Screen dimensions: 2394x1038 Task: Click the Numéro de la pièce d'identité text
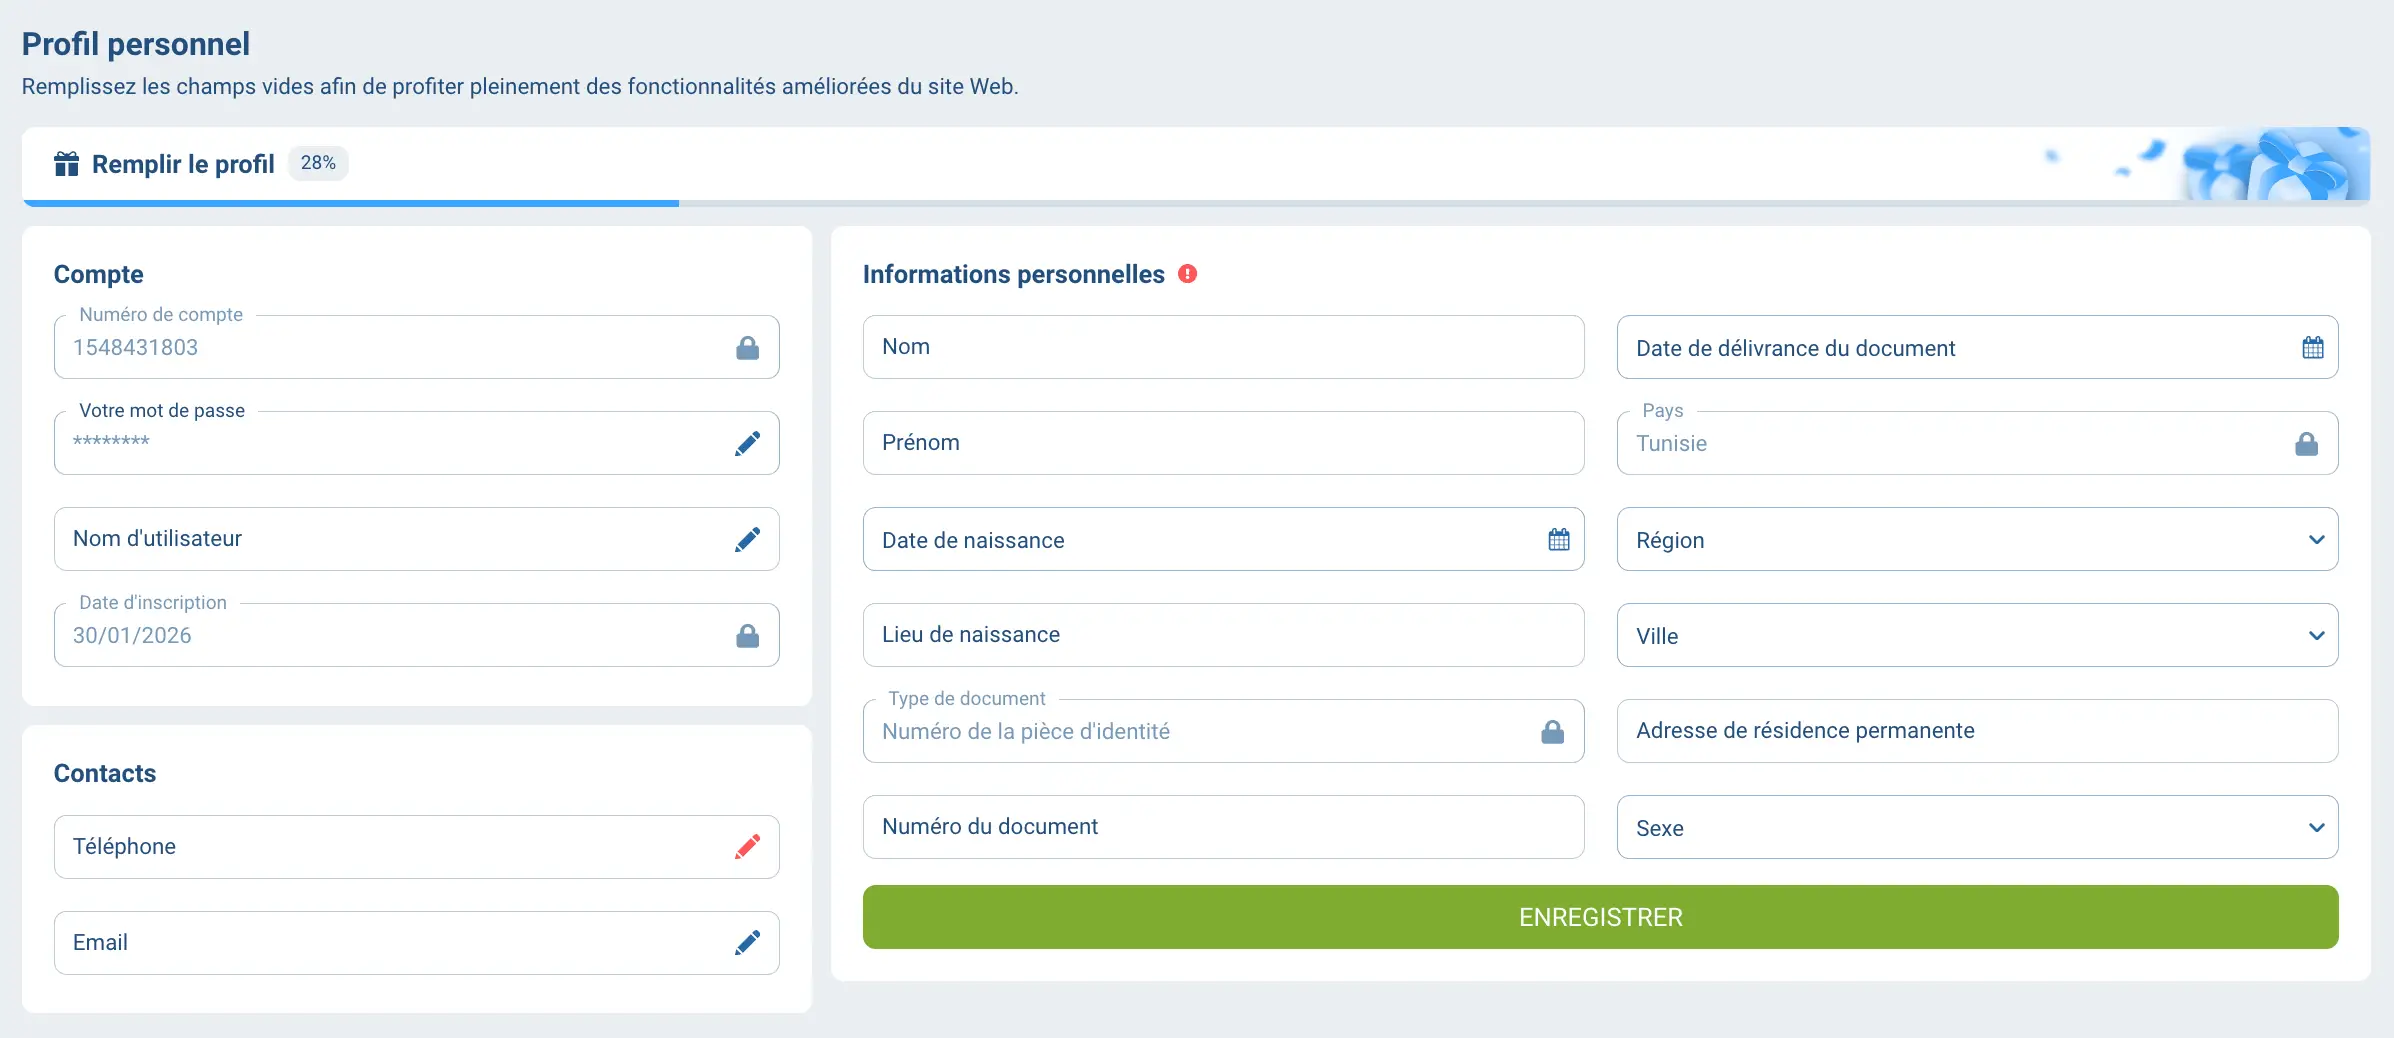pyautogui.click(x=1025, y=732)
